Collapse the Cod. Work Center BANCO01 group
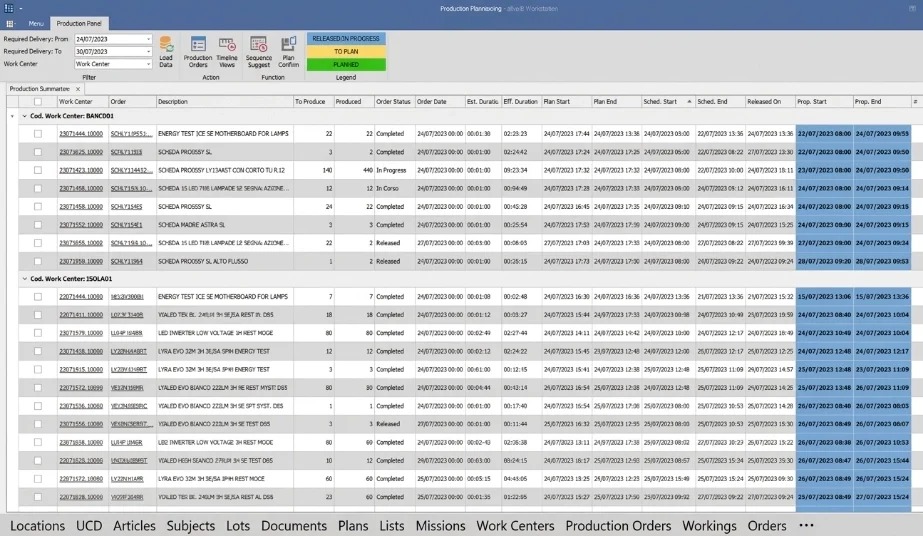The width and height of the screenshot is (923, 536). pos(25,116)
